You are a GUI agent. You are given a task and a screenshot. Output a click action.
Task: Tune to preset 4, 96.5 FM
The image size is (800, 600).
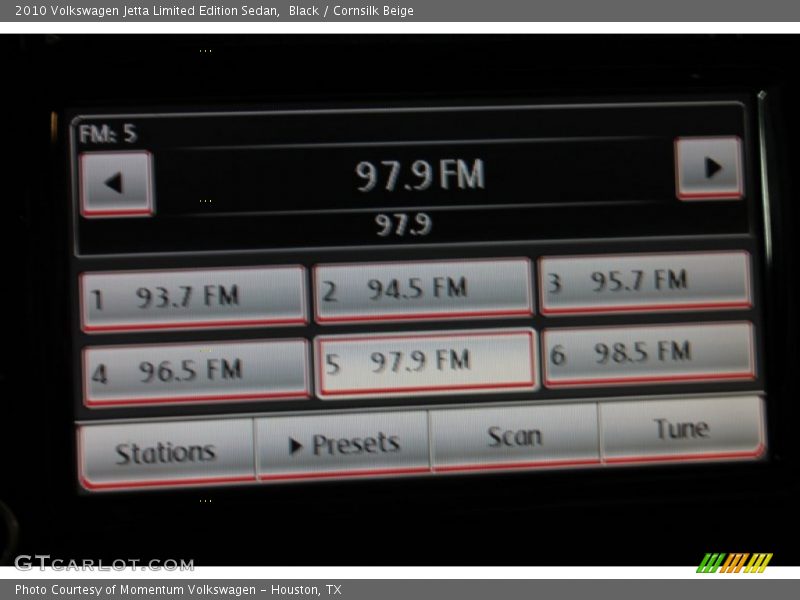coord(196,372)
